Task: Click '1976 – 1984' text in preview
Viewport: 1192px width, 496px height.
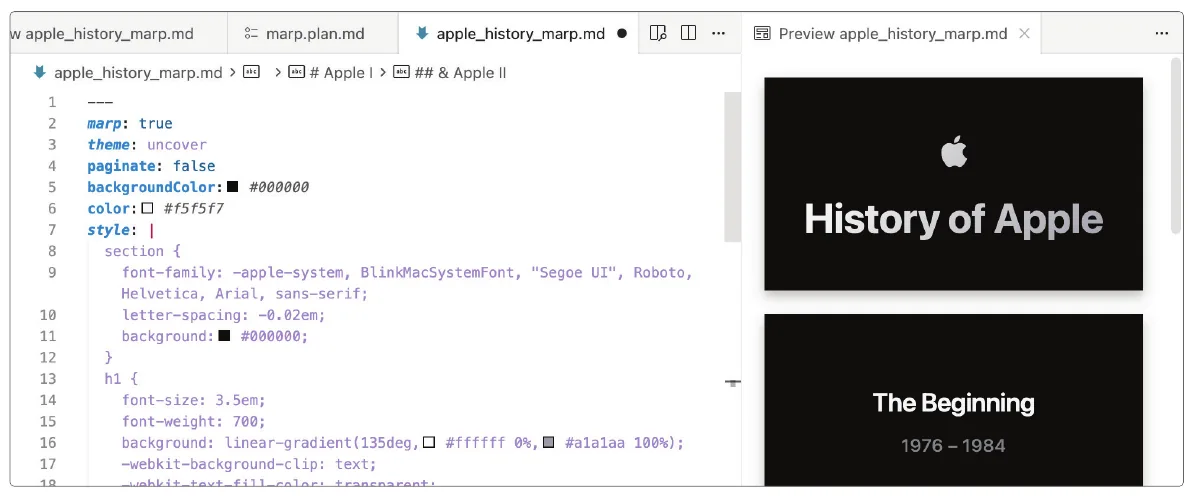Action: pos(953,446)
